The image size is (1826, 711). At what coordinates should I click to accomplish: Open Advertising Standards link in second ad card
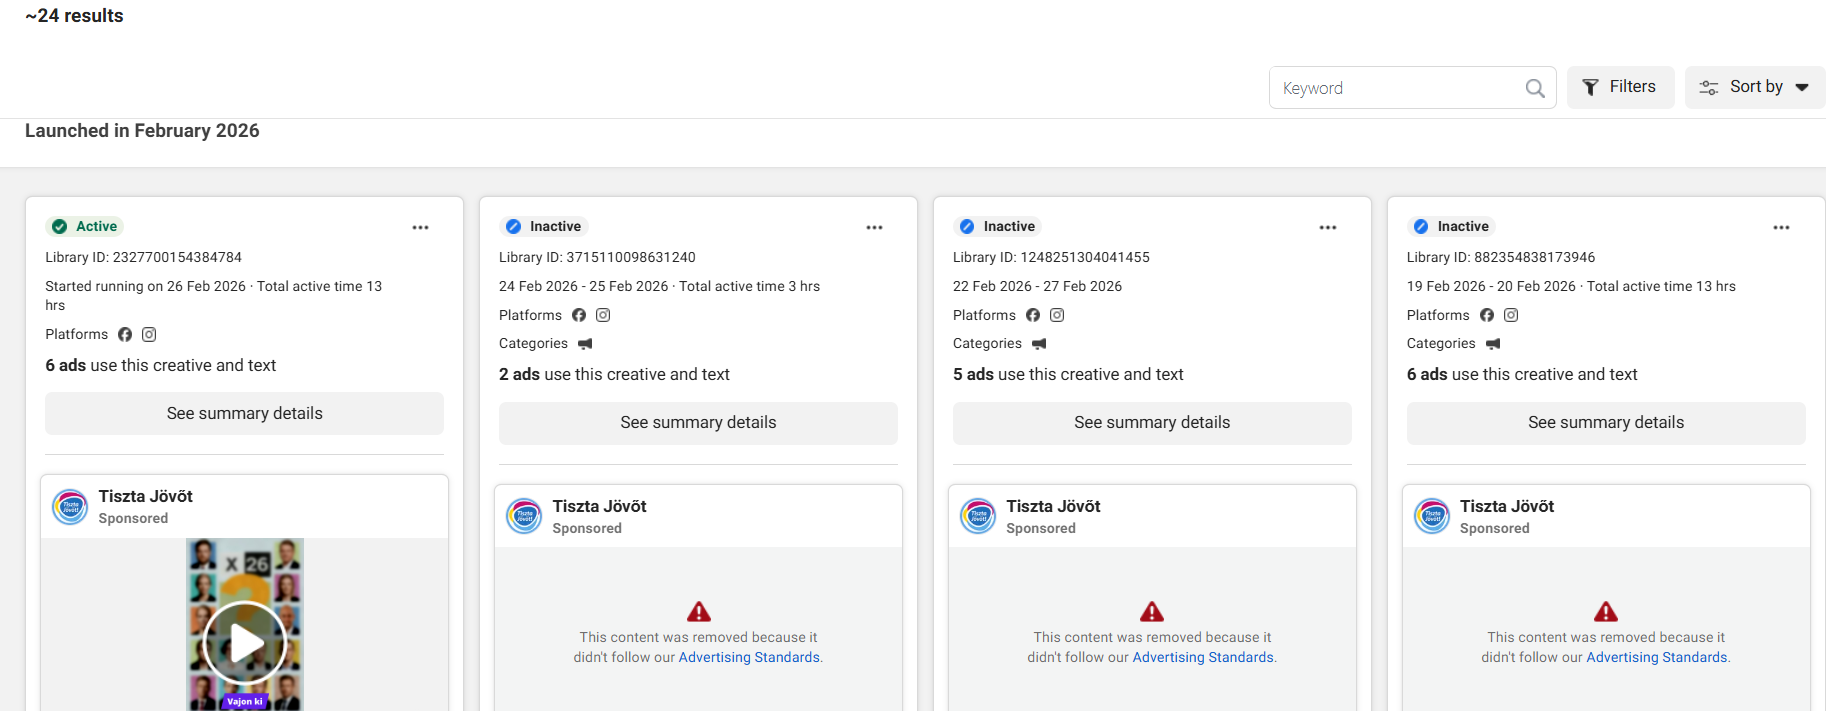click(x=749, y=657)
